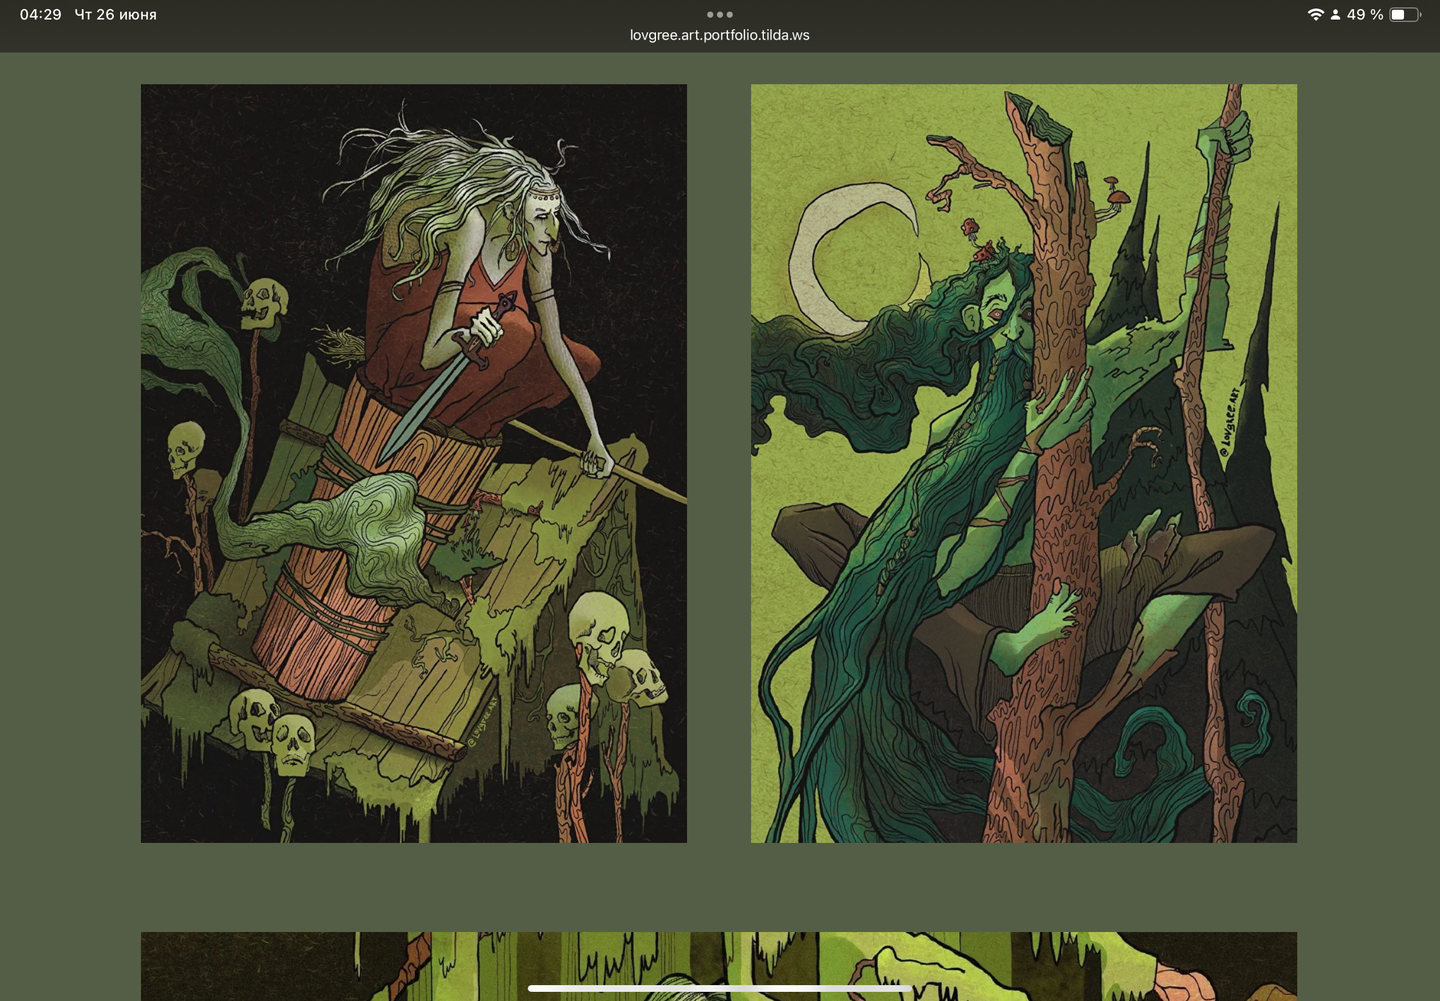Tap the 04:29 clock in status bar
1440x1001 pixels.
pyautogui.click(x=41, y=14)
